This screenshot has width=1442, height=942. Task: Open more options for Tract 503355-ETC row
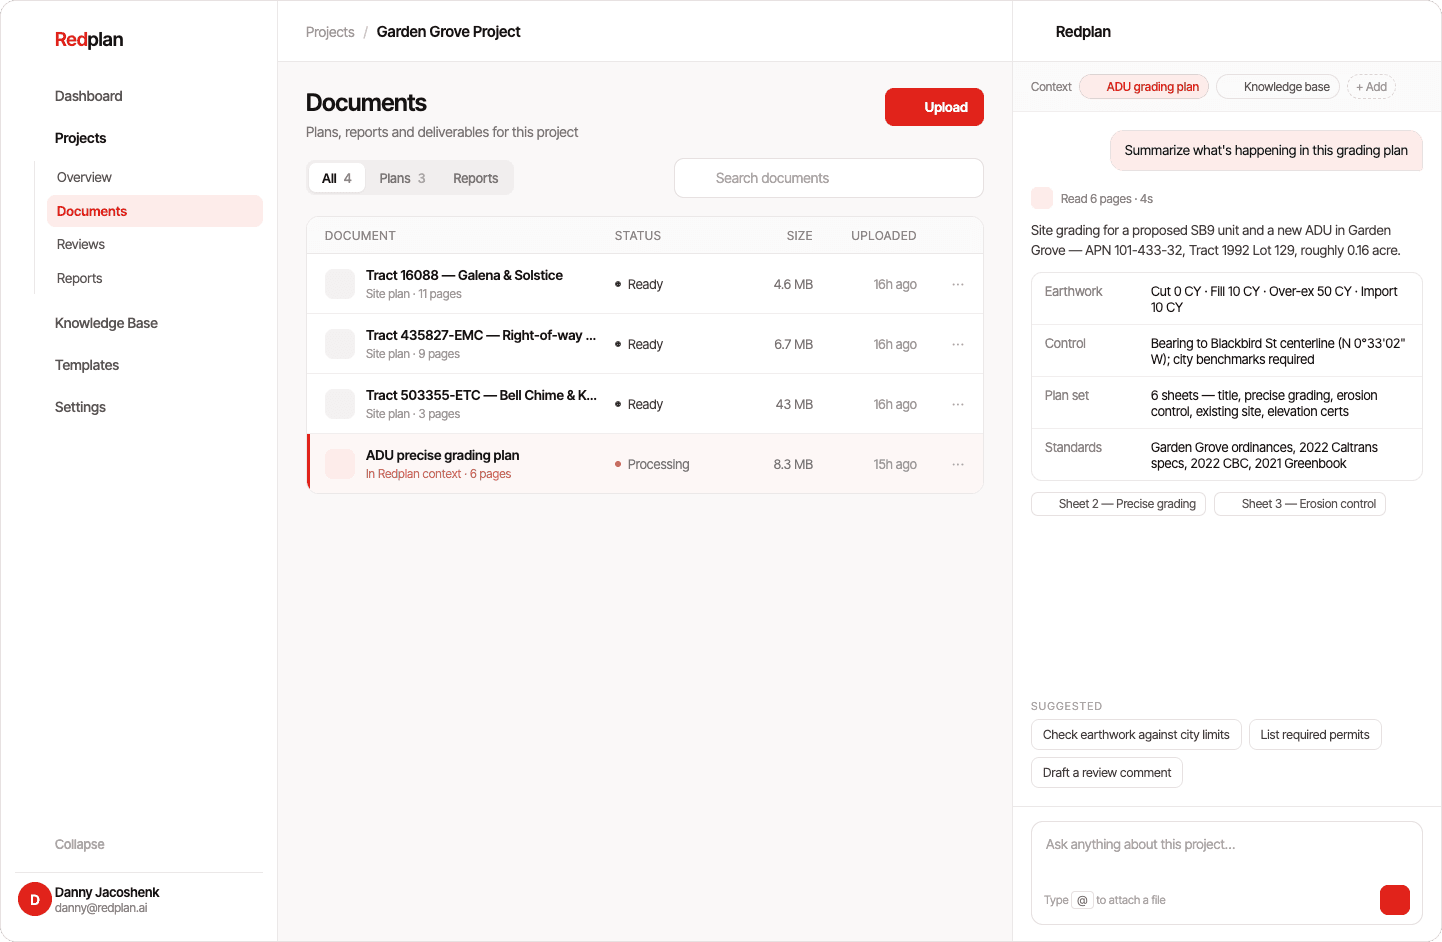point(958,404)
